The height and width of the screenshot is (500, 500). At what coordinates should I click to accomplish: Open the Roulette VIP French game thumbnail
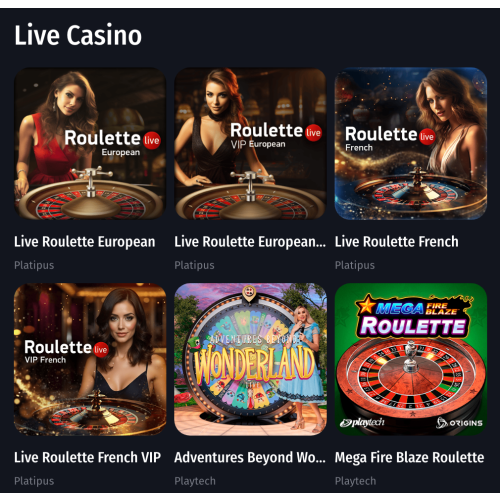tap(90, 359)
